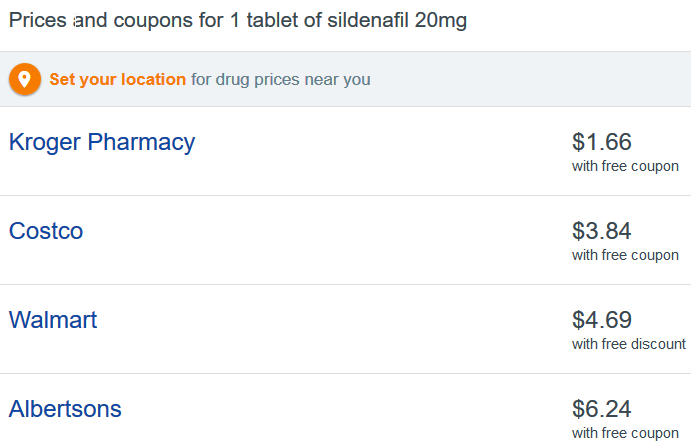
Task: Open the 'Set your location' link
Action: (118, 79)
